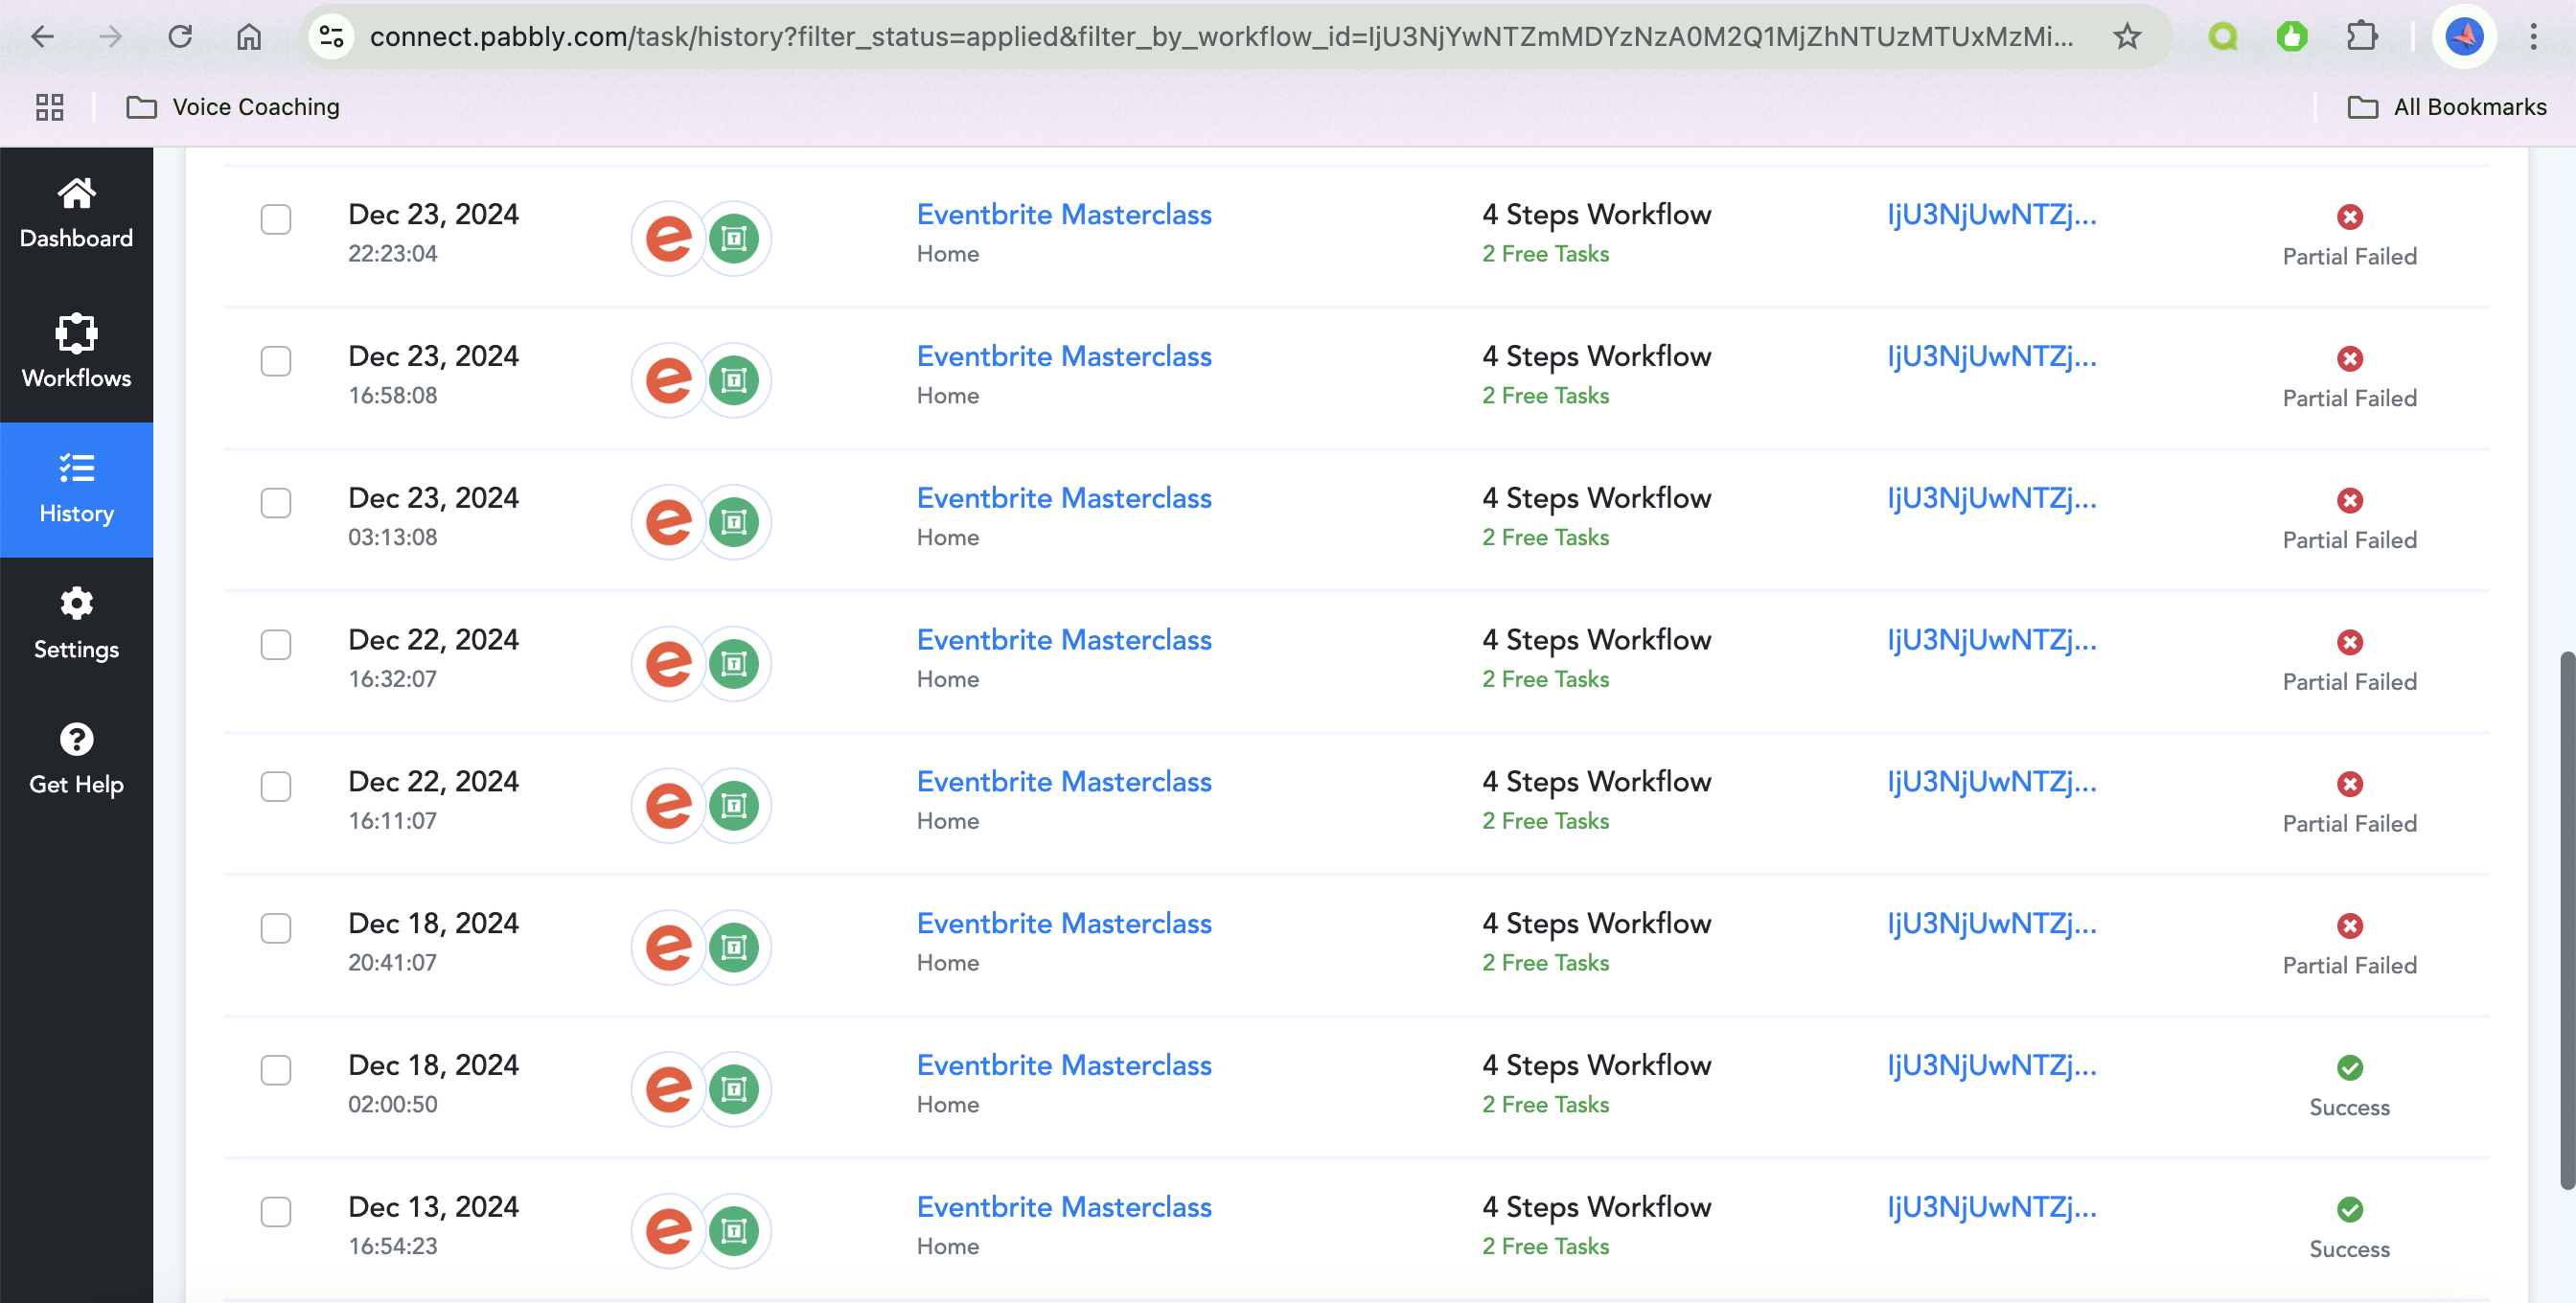This screenshot has width=2576, height=1303.
Task: Click Partial Failed text in 03:13:08 row
Action: (x=2349, y=540)
